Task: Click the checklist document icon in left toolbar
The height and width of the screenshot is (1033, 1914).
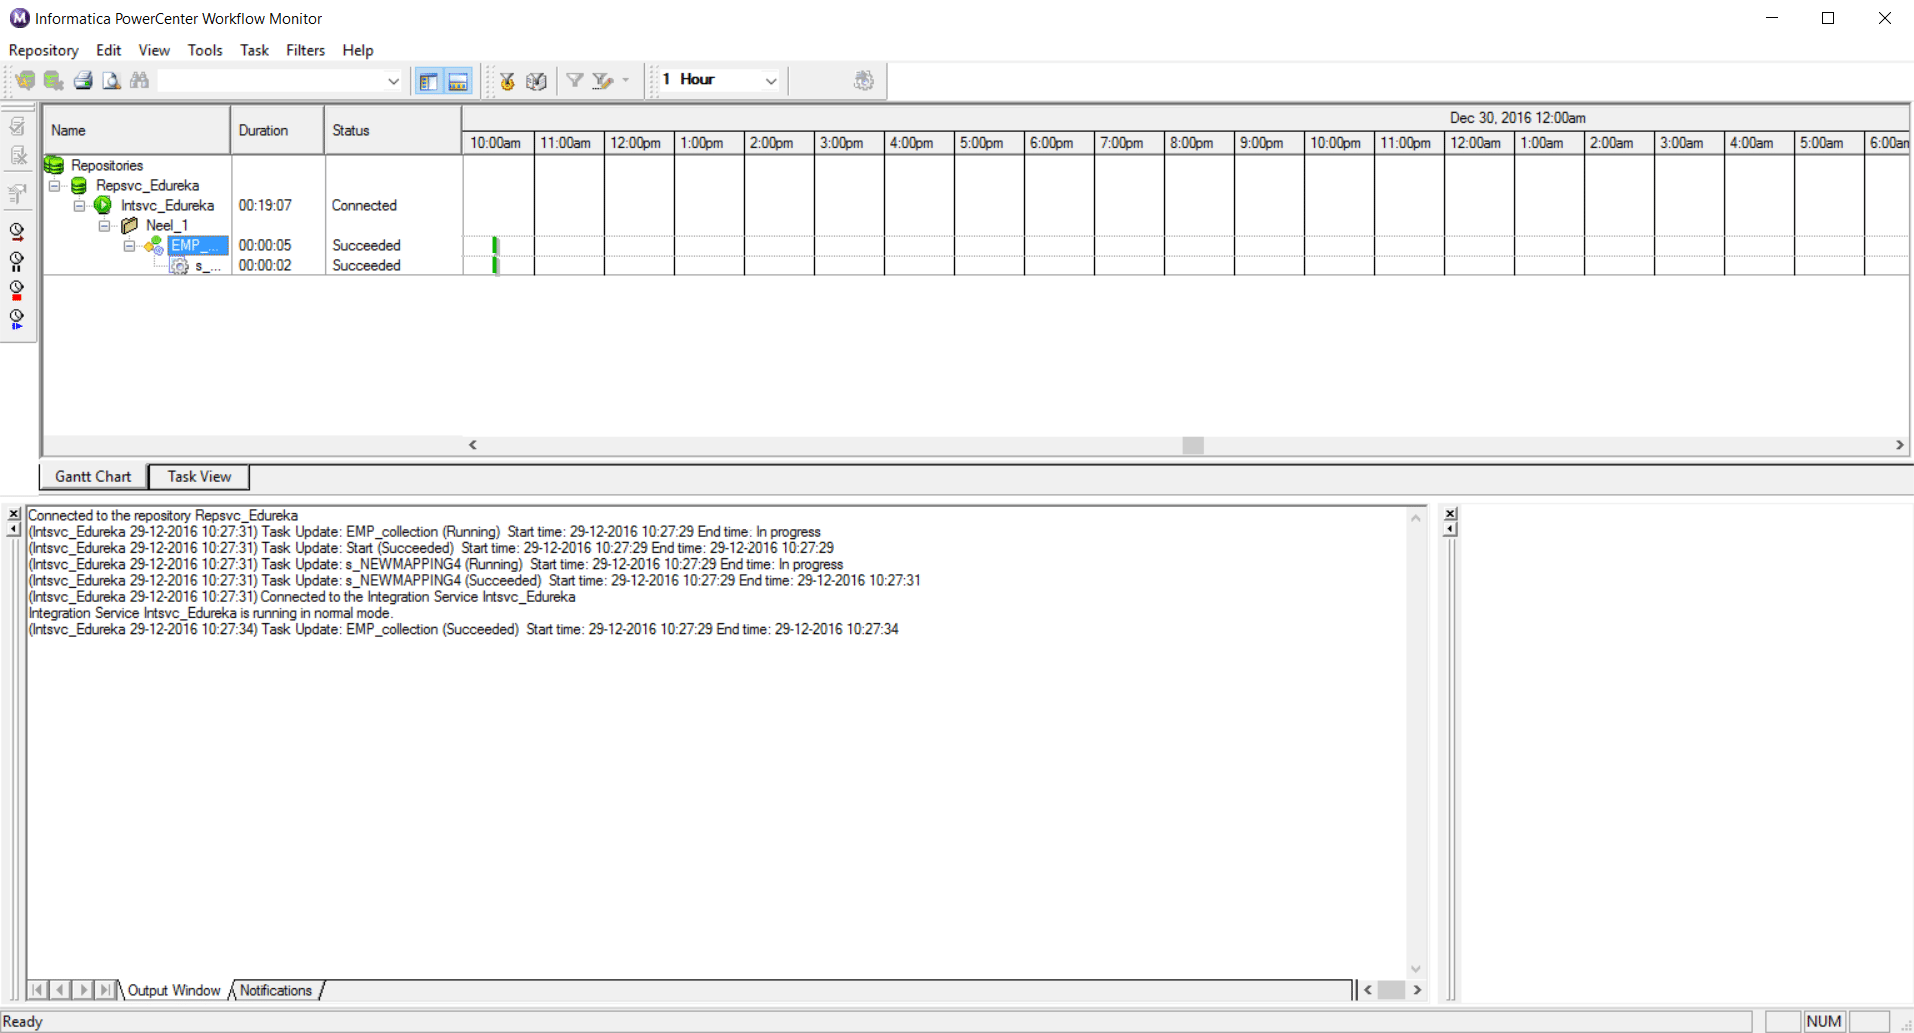Action: coord(17,127)
